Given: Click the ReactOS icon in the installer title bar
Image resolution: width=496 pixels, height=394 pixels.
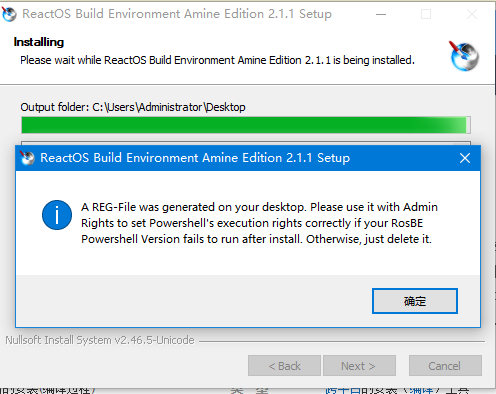Looking at the screenshot, I should tap(9, 14).
